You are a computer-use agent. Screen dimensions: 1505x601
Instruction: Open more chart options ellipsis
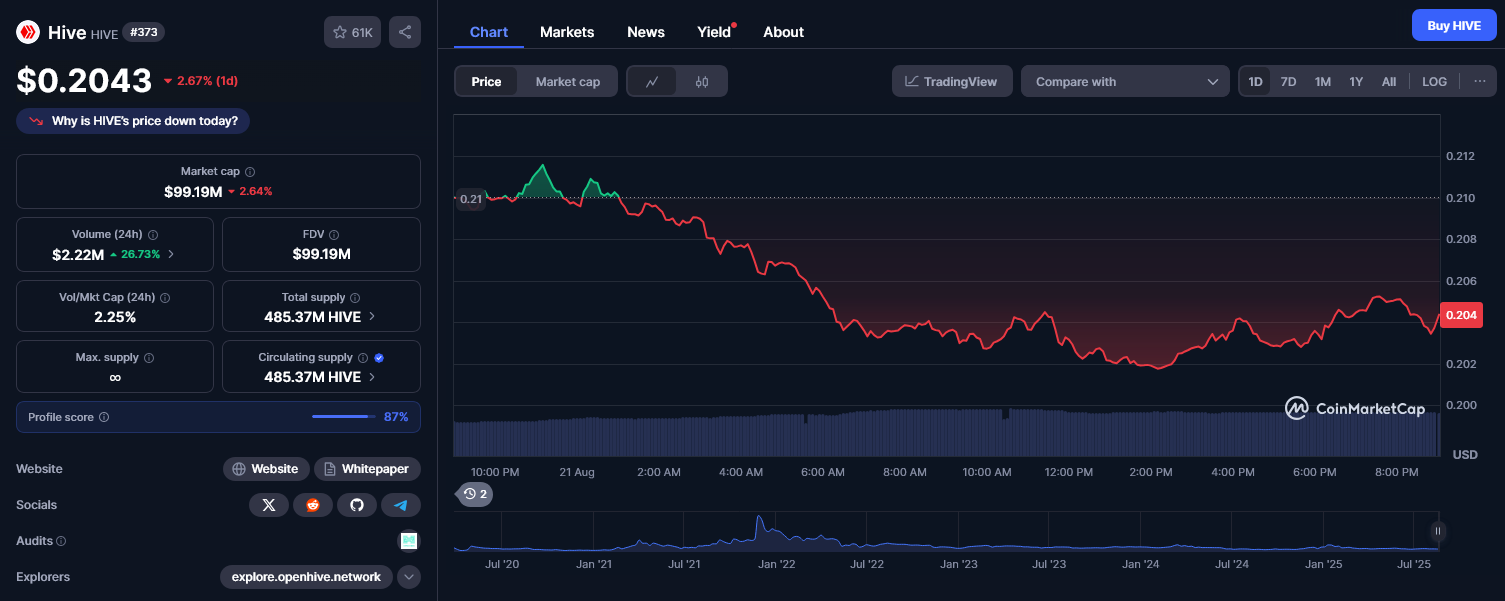(1480, 81)
